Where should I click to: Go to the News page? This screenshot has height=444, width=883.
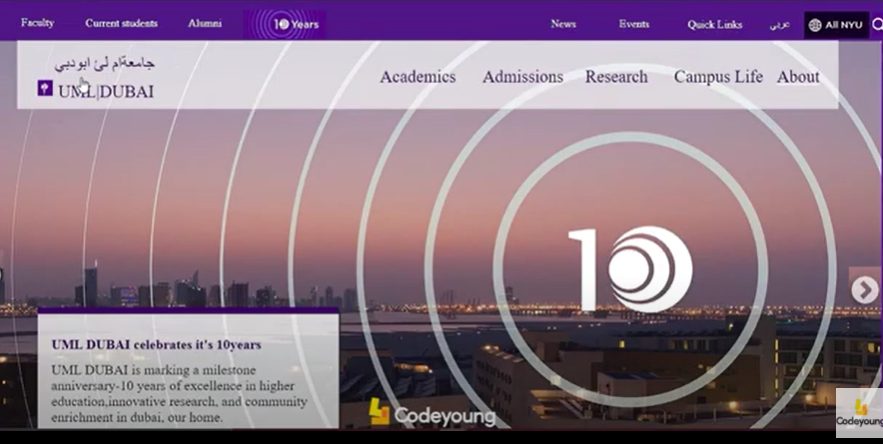(563, 24)
